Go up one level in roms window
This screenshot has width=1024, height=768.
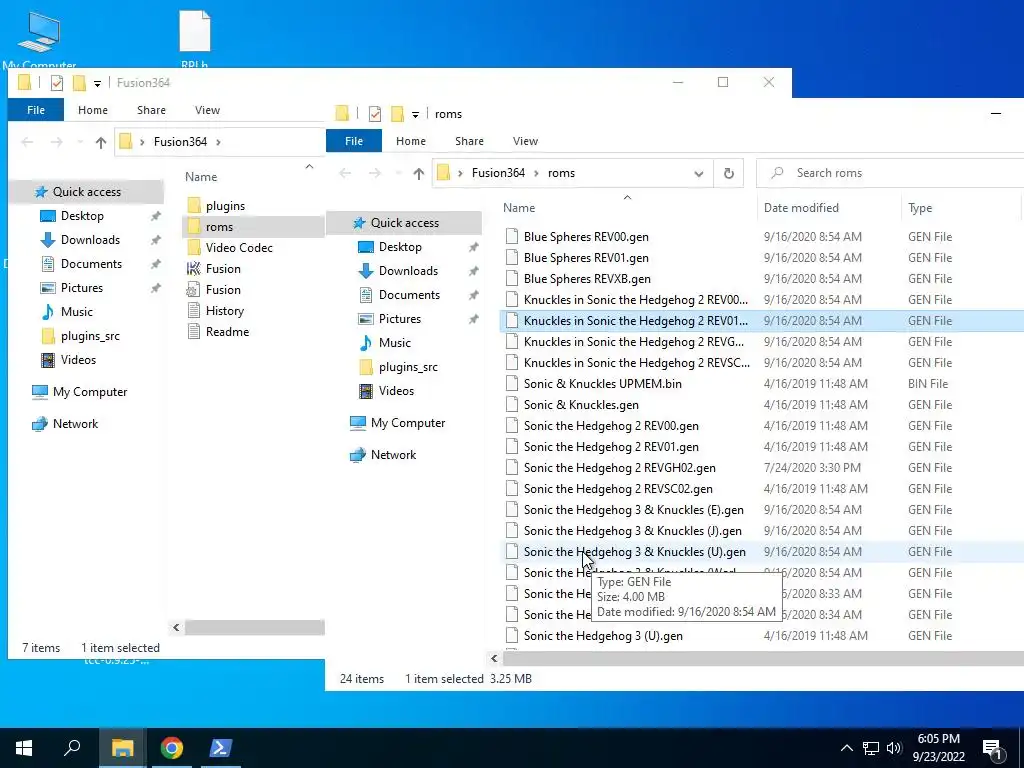pos(419,173)
